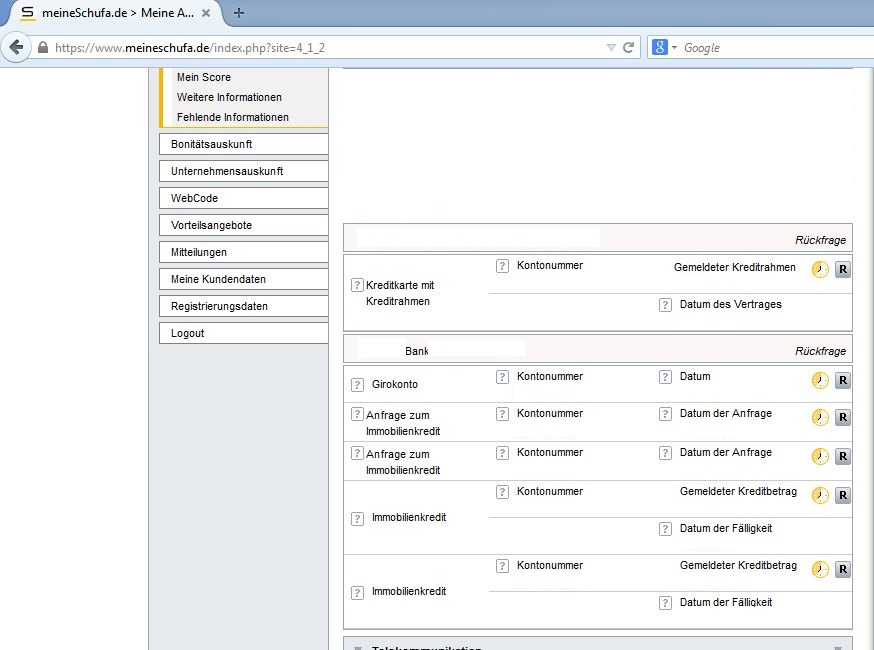874x650 pixels.
Task: Open new browser tab with plus button
Action: 239,13
